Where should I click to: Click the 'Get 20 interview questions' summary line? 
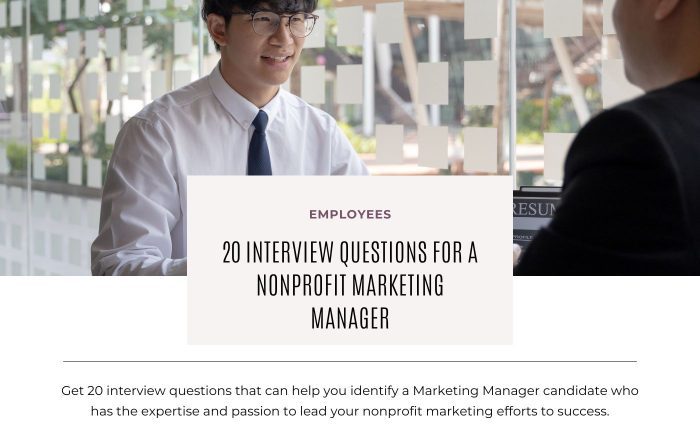[x=350, y=391]
